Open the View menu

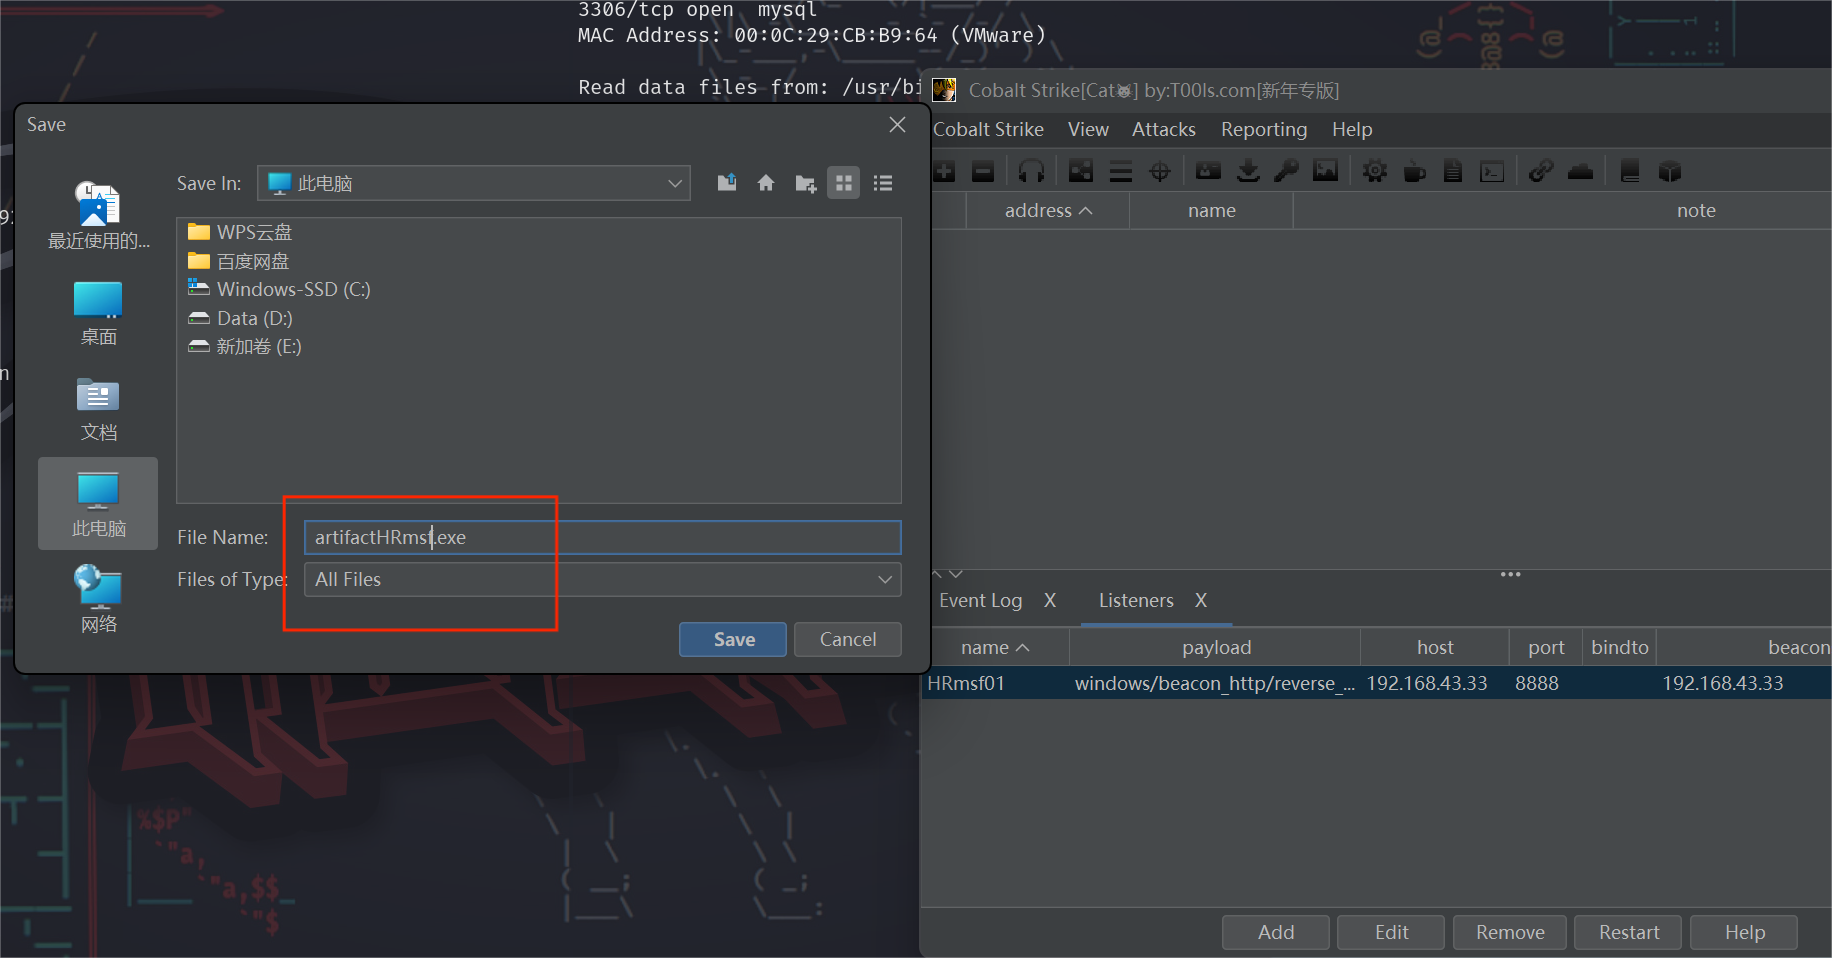(x=1088, y=130)
